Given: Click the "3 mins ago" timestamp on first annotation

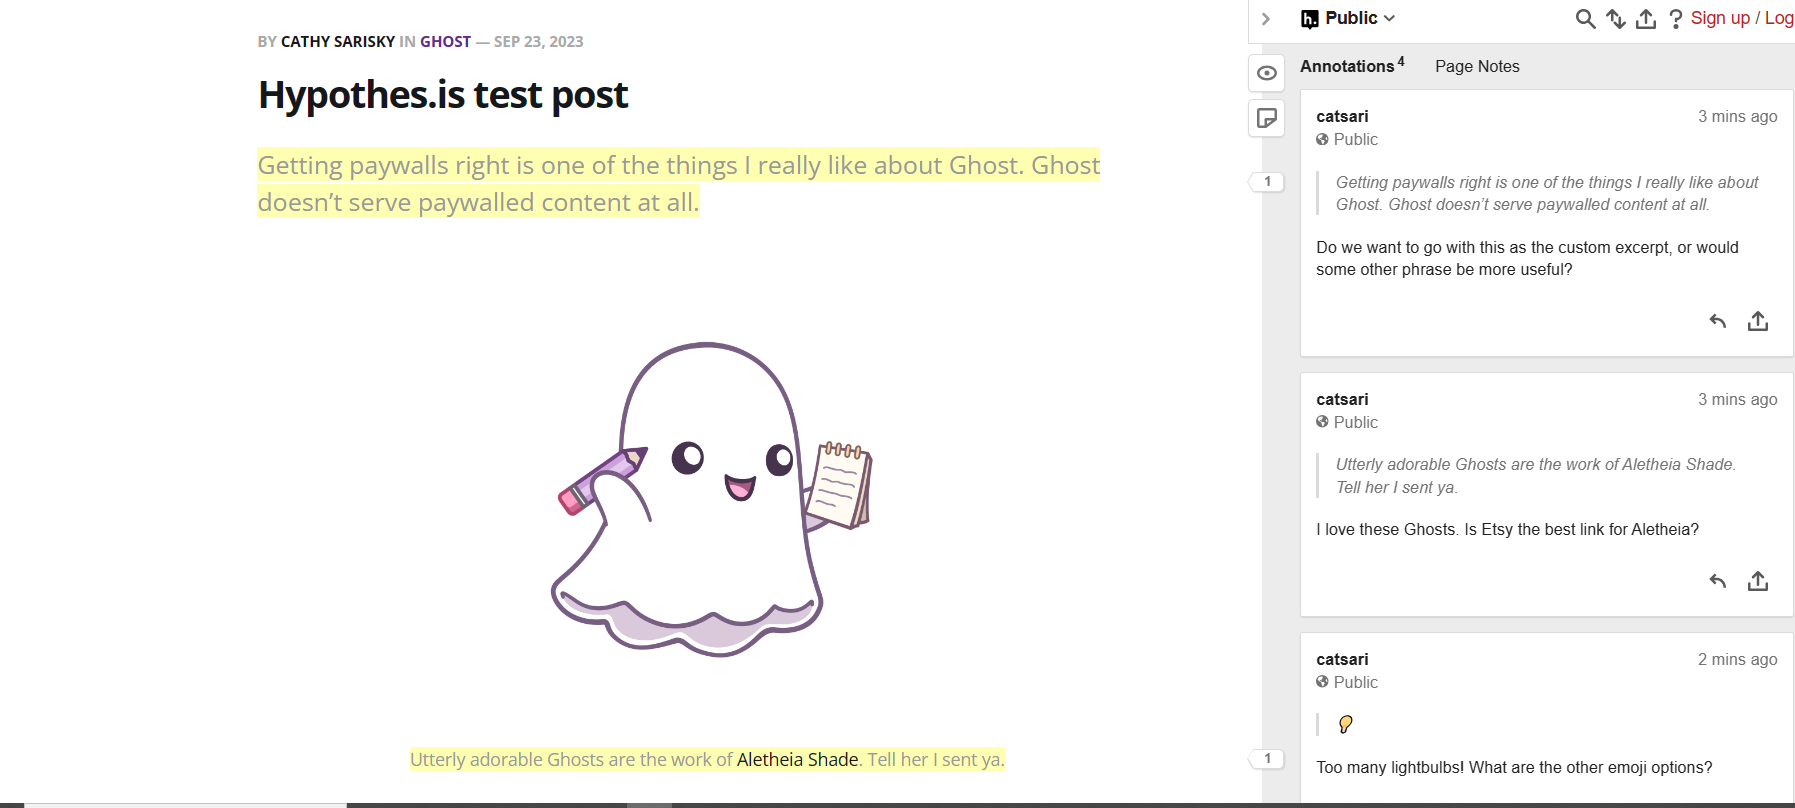Looking at the screenshot, I should click(1737, 116).
